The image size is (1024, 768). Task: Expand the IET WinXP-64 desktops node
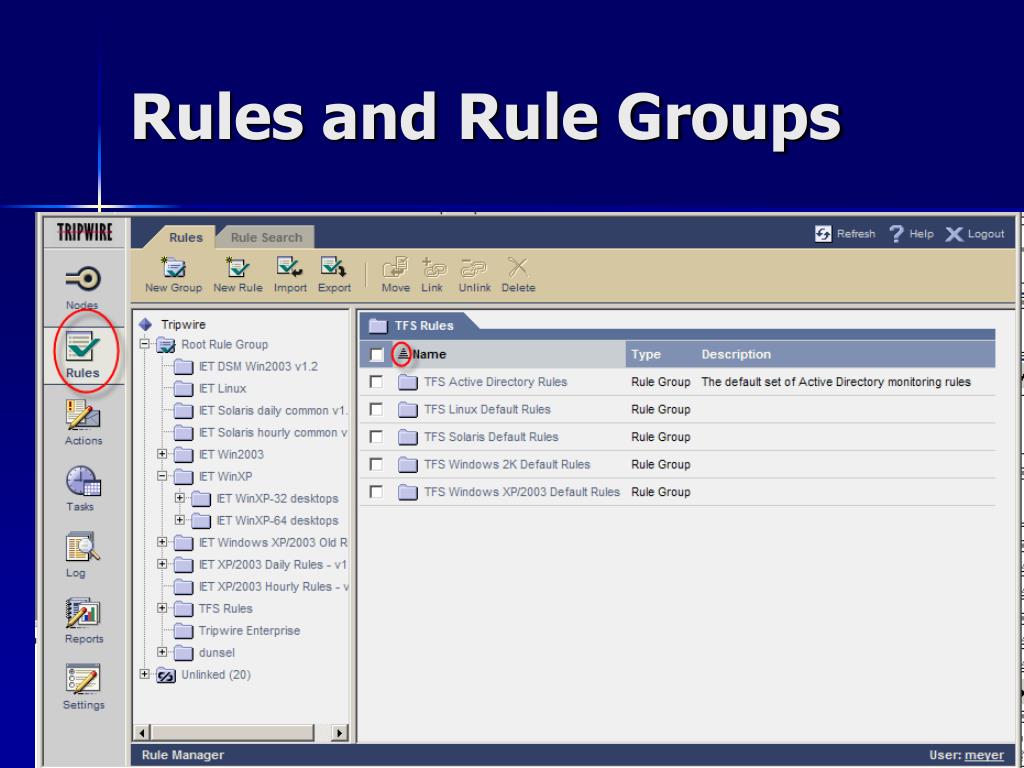pyautogui.click(x=180, y=520)
